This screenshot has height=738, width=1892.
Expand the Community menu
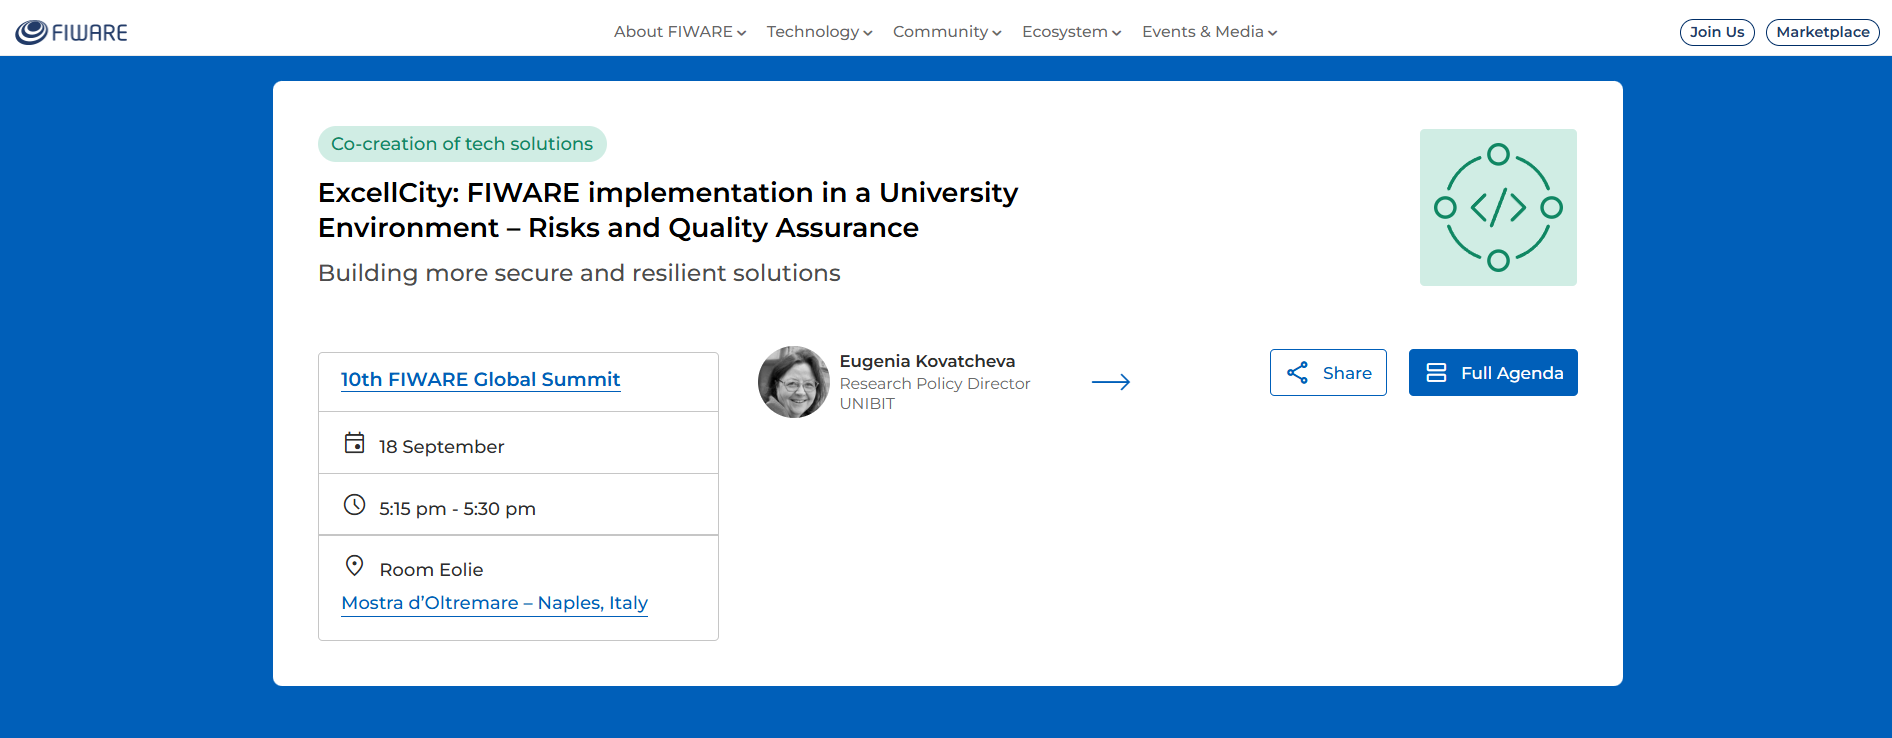pos(947,32)
